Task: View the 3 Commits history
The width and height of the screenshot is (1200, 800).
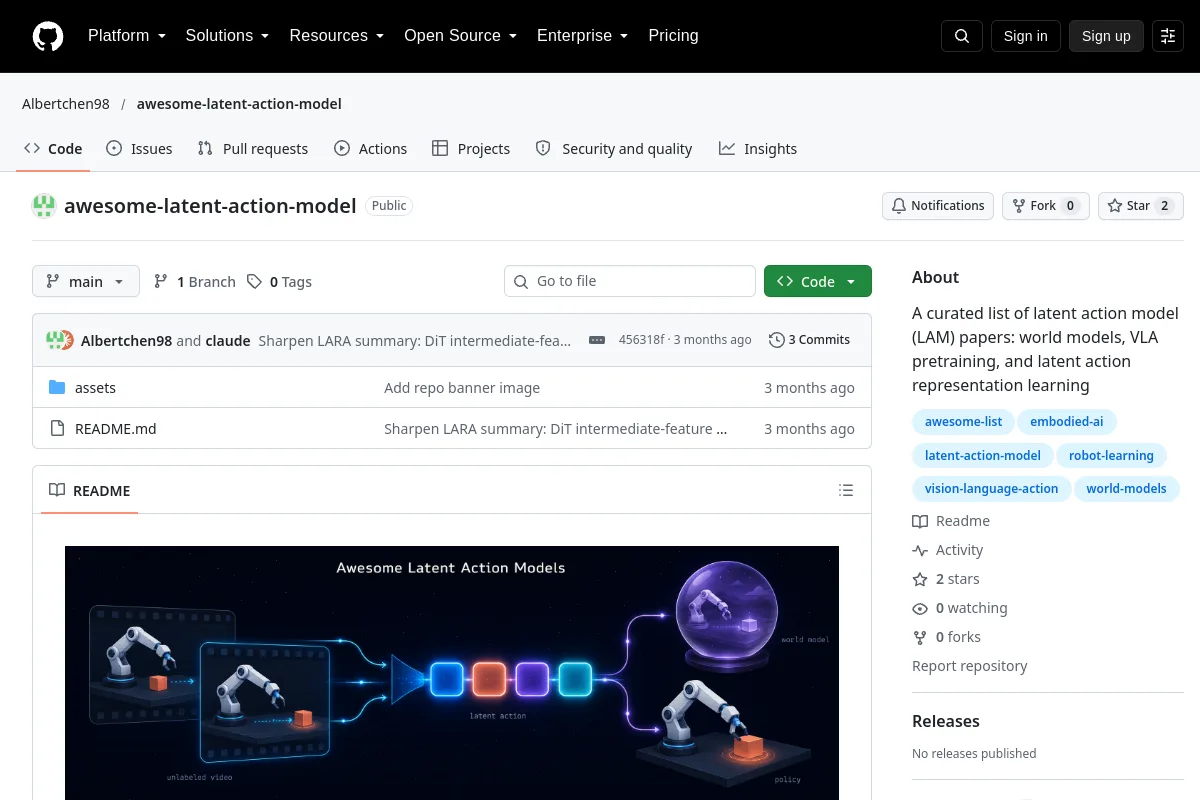Action: point(809,340)
